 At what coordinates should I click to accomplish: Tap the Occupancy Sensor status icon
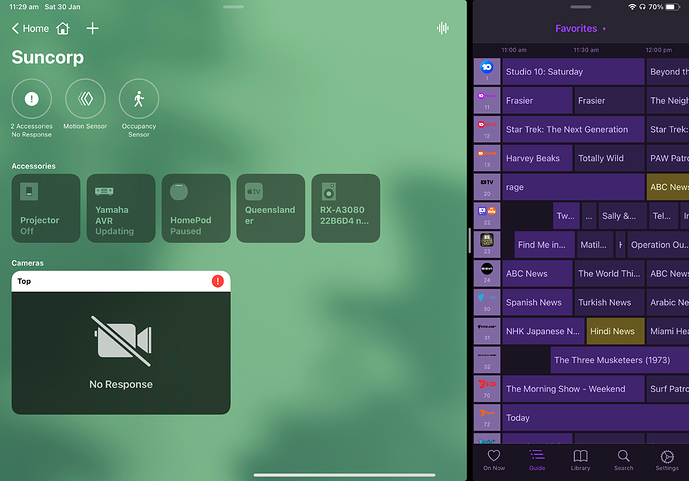[139, 99]
